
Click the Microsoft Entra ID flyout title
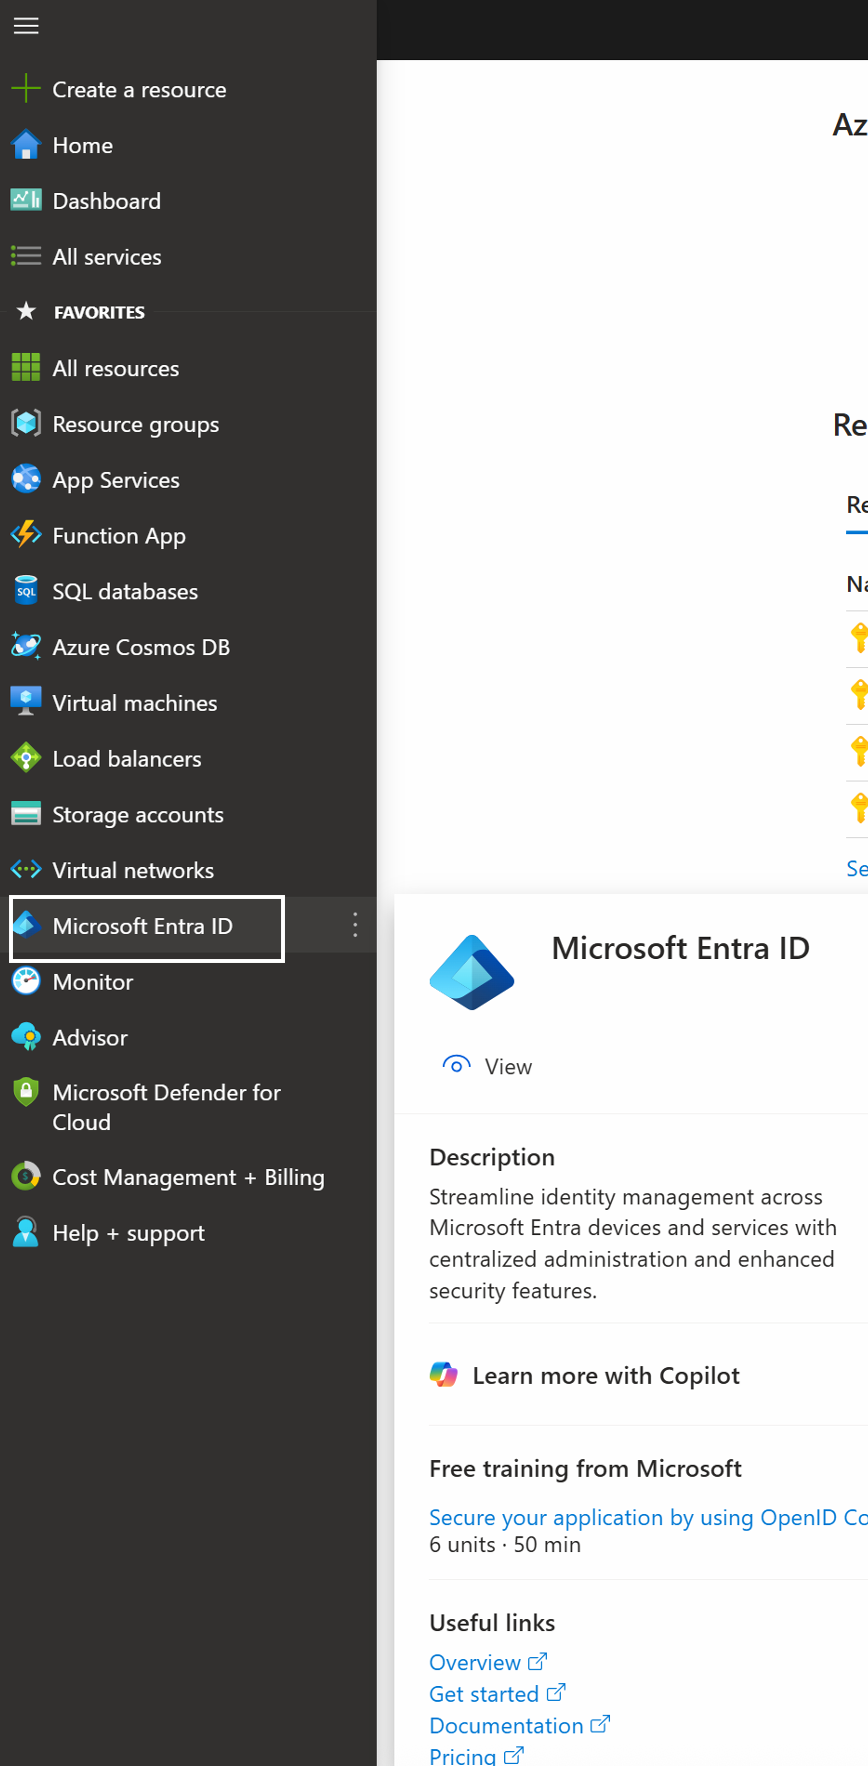680,948
